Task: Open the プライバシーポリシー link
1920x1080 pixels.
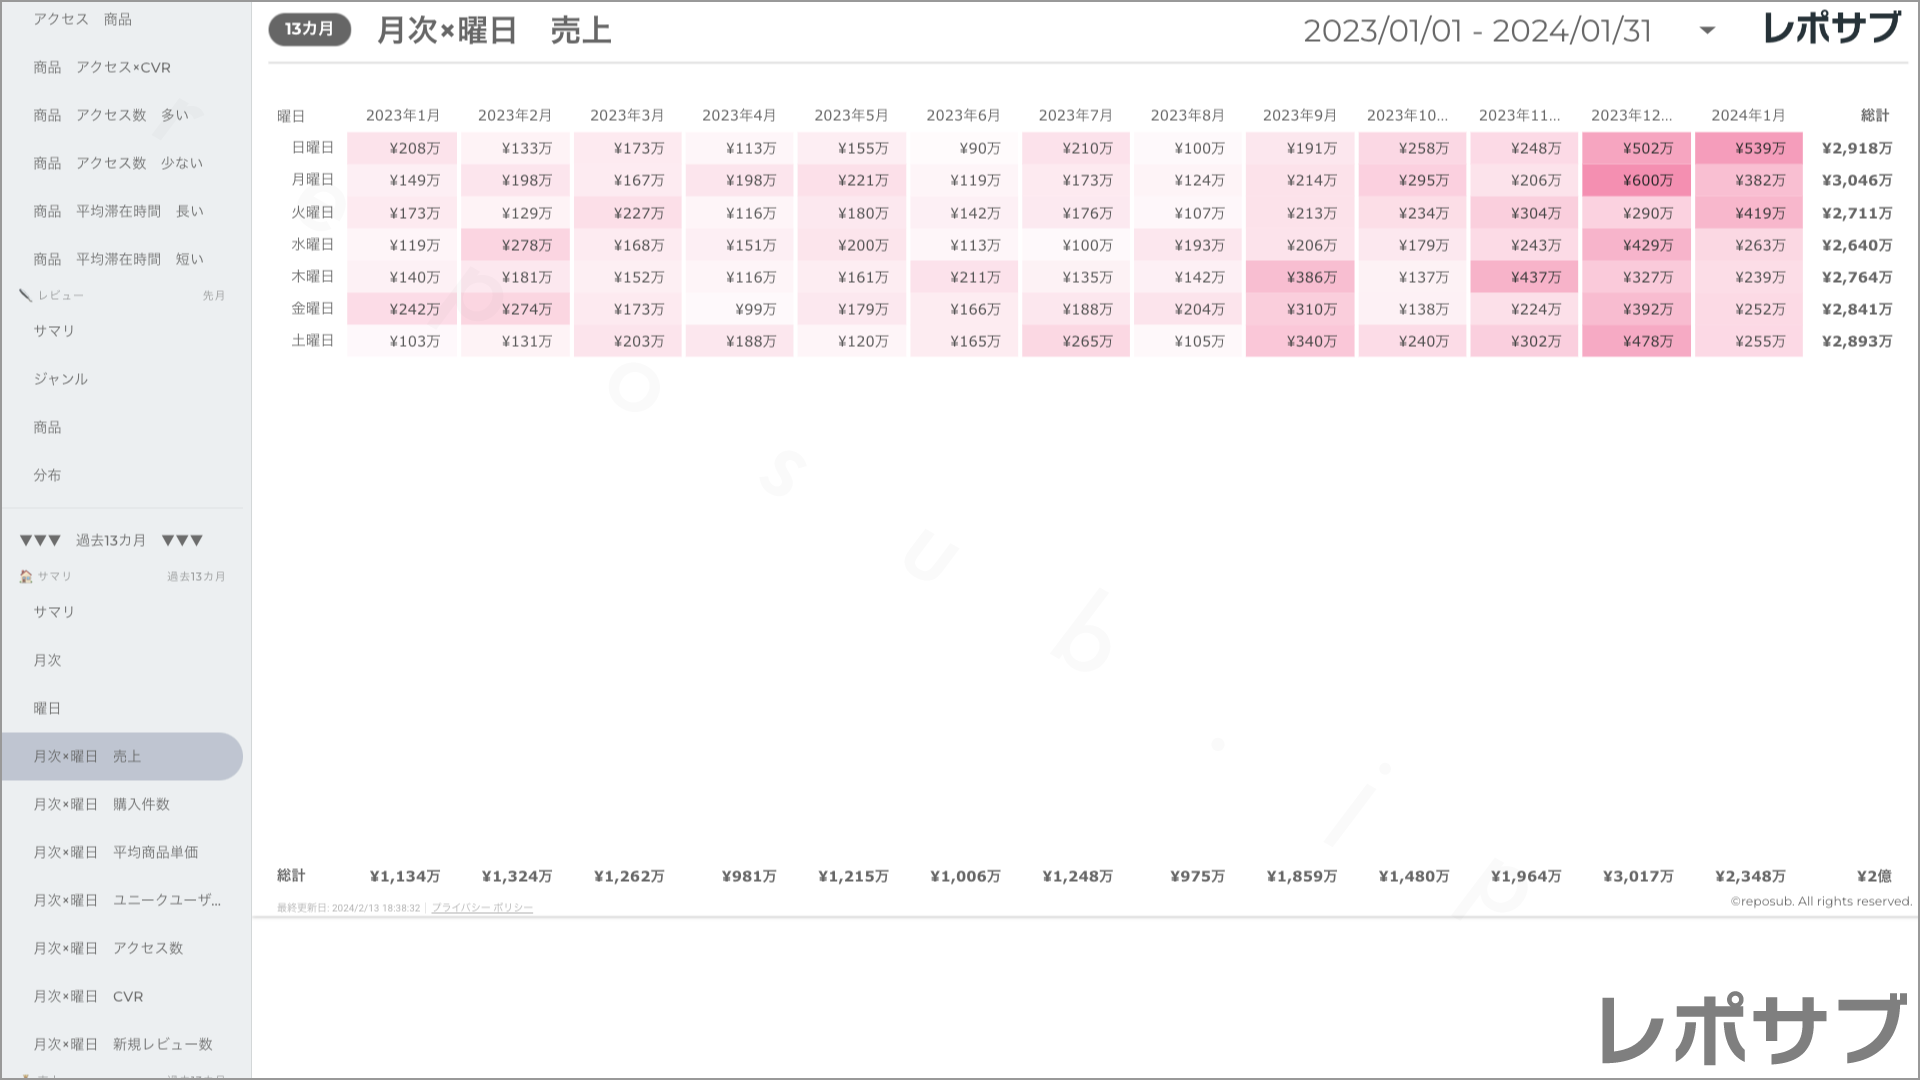Action: pos(482,908)
